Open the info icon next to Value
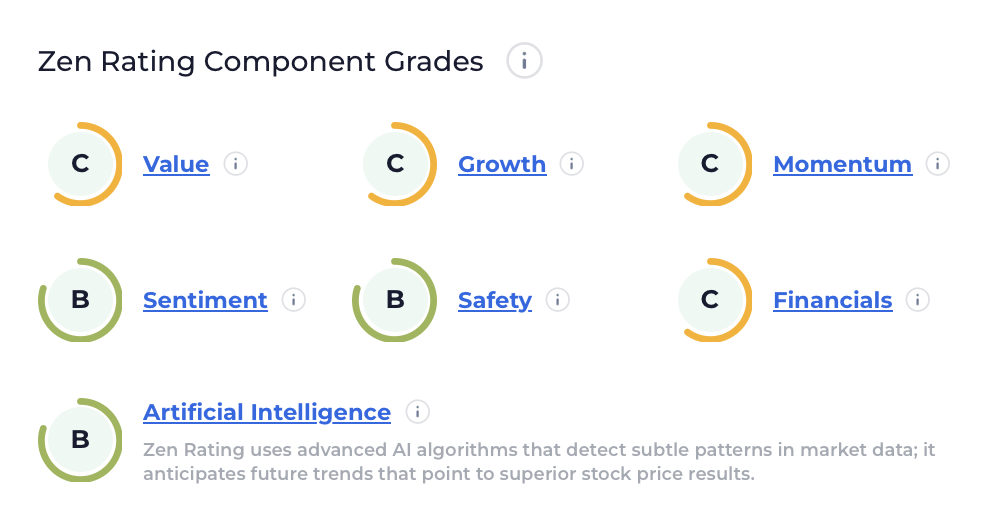Screen dimensions: 1000x510 pyautogui.click(x=235, y=164)
